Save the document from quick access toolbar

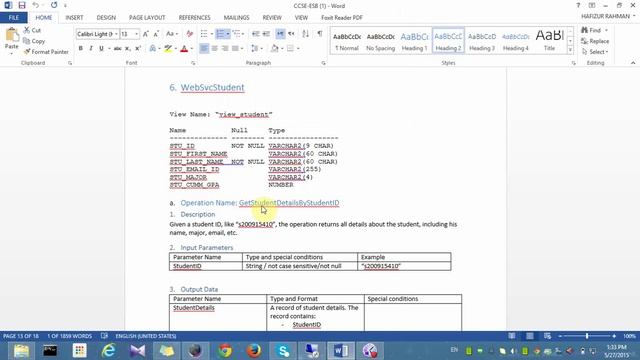[x=22, y=5]
